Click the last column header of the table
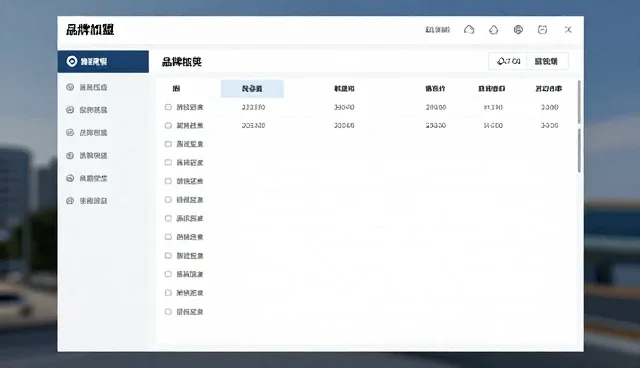Screen dimensions: 640x368 coord(549,89)
